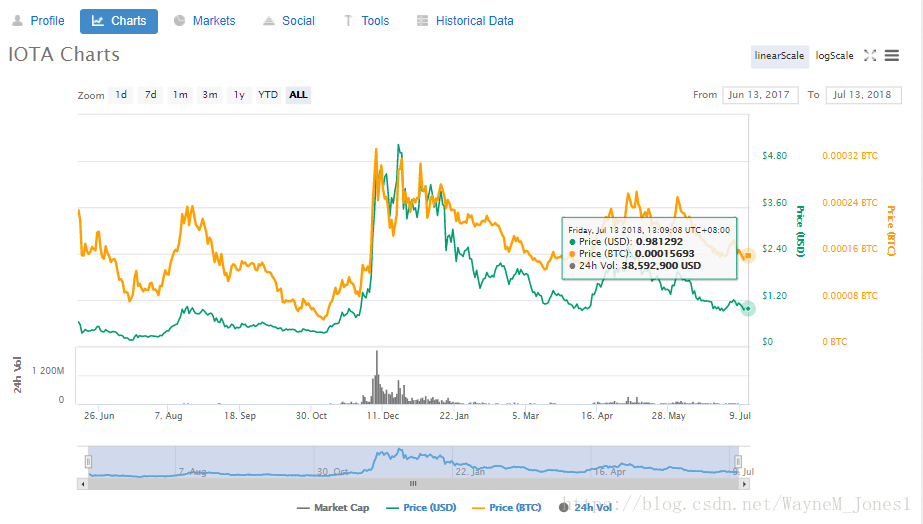This screenshot has width=923, height=524.
Task: Toggle Price (BTC) series in legend
Action: [x=507, y=508]
